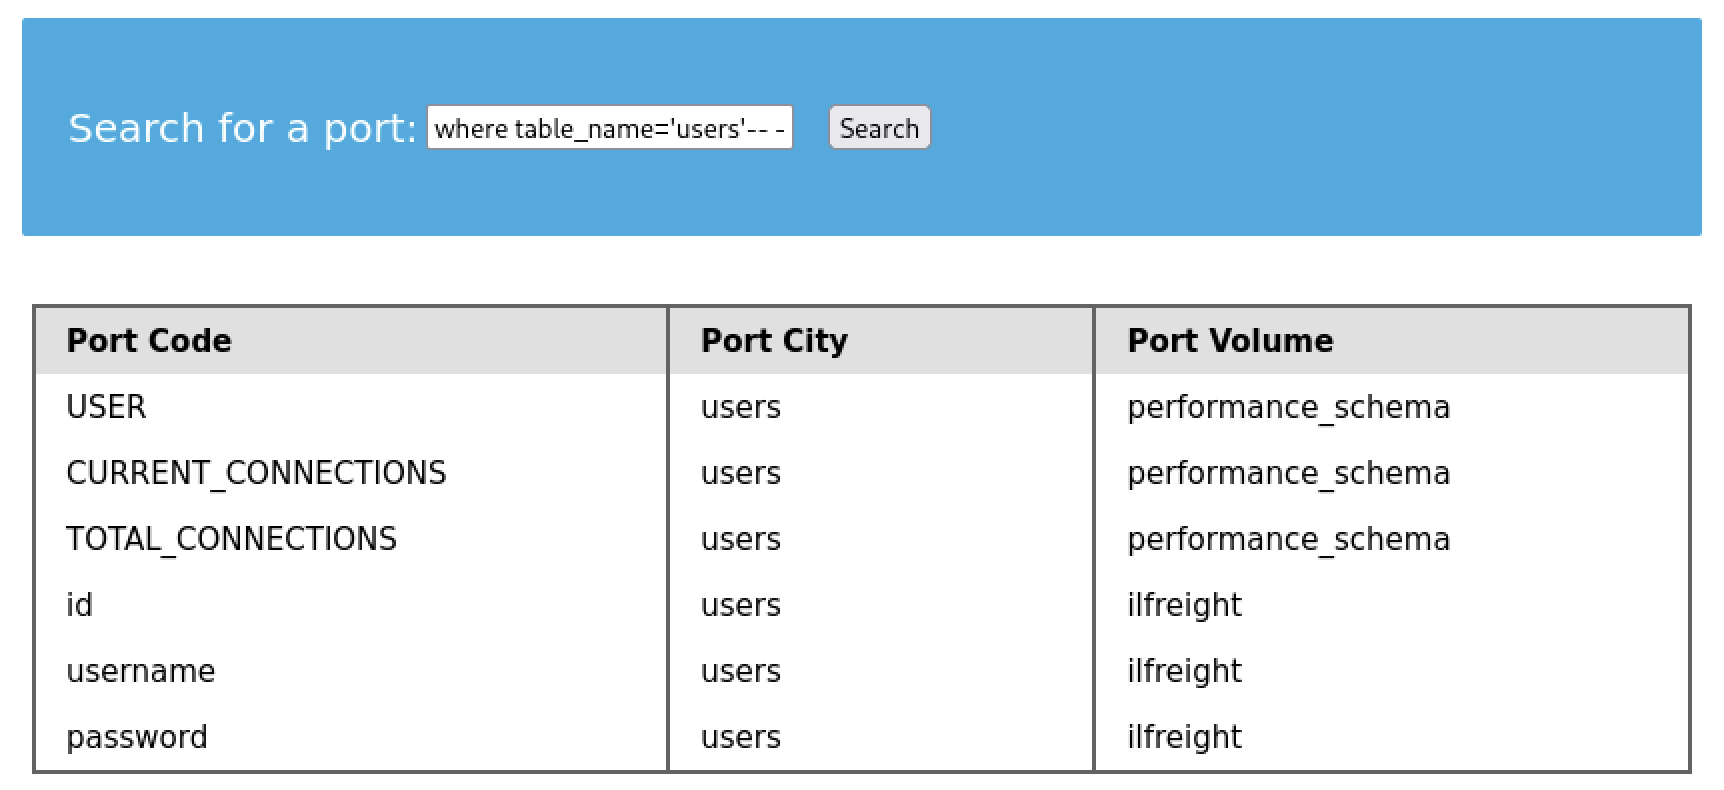Screen dimensions: 1724x790
Task: Select the USER cell in Port Code
Action: [106, 407]
